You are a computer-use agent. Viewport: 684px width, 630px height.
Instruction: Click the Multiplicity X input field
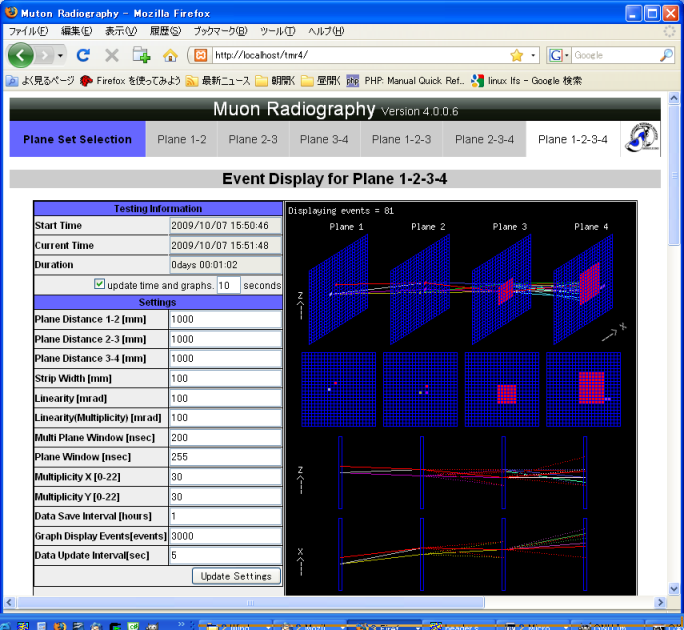click(x=225, y=477)
